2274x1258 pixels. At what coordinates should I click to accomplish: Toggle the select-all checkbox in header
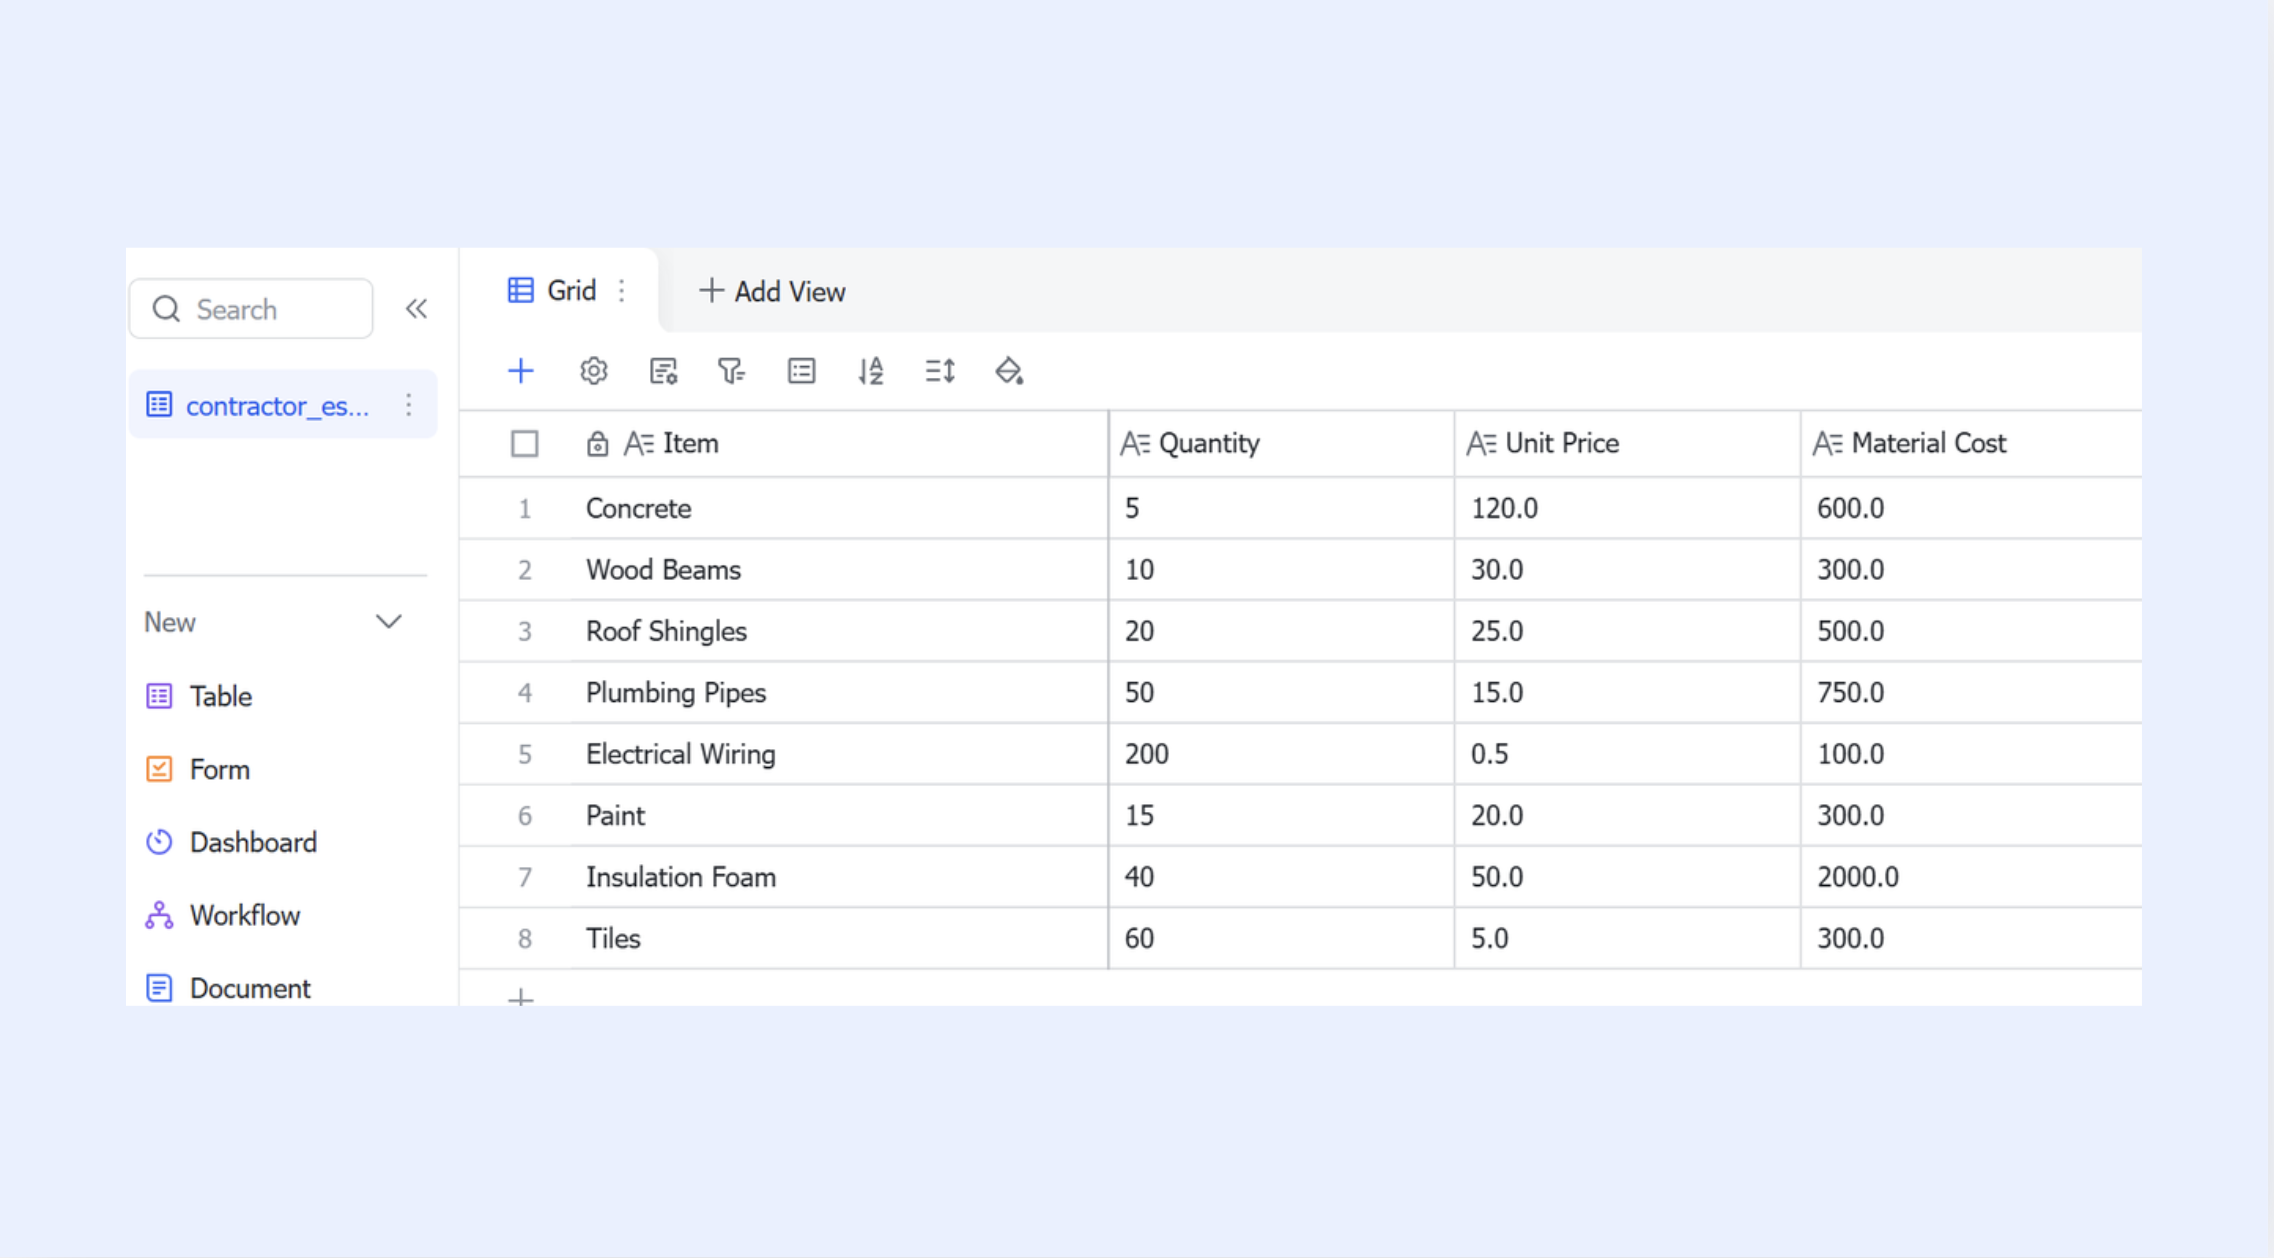point(524,444)
